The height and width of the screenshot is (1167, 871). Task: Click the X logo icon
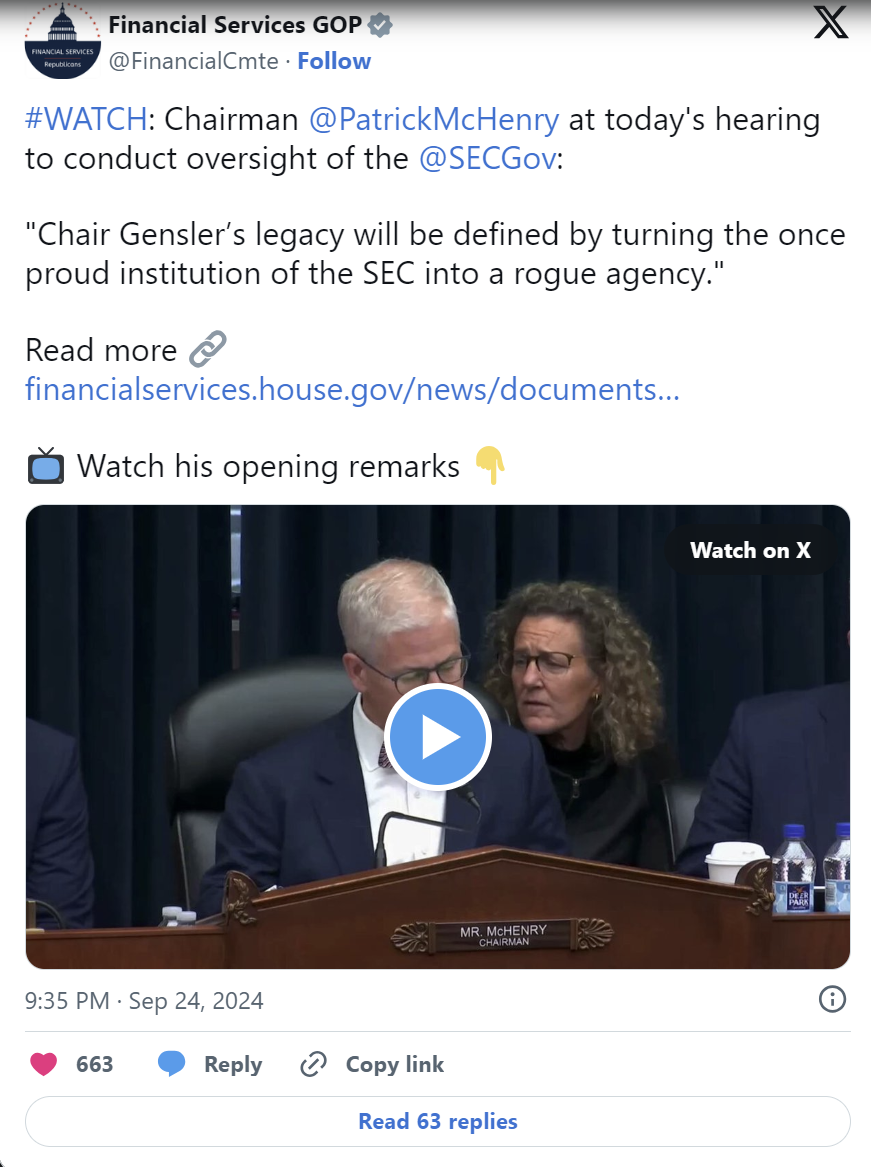coord(831,22)
